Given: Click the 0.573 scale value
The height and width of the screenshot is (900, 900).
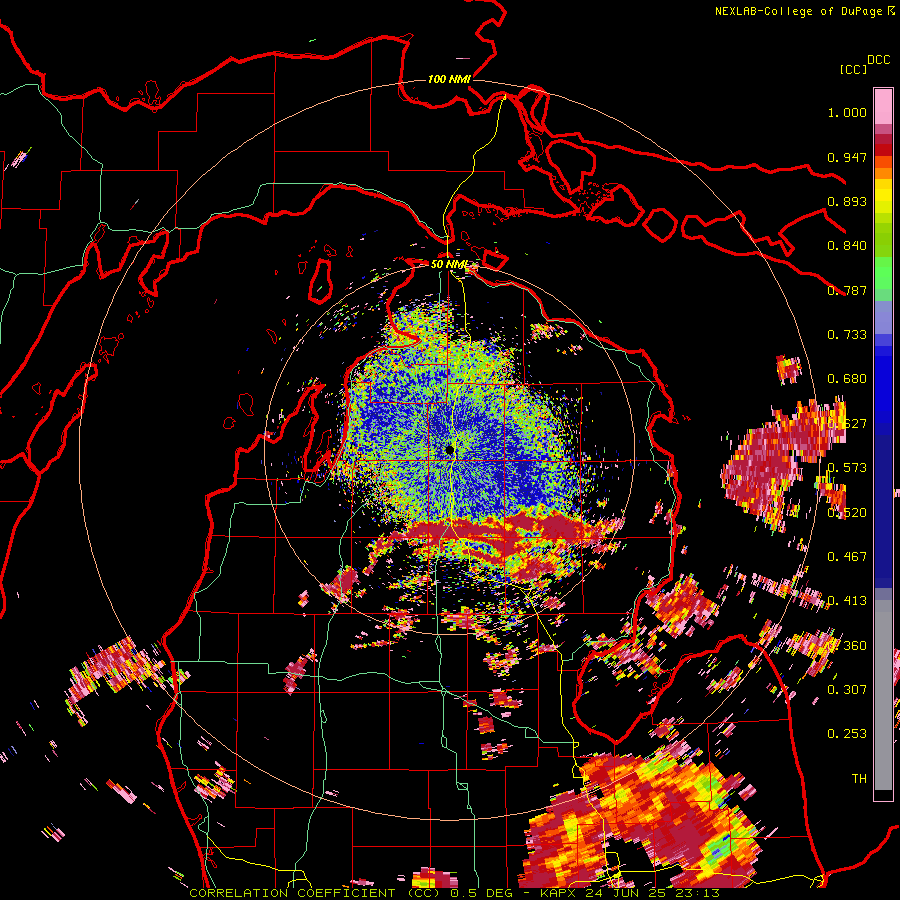Looking at the screenshot, I should (849, 468).
